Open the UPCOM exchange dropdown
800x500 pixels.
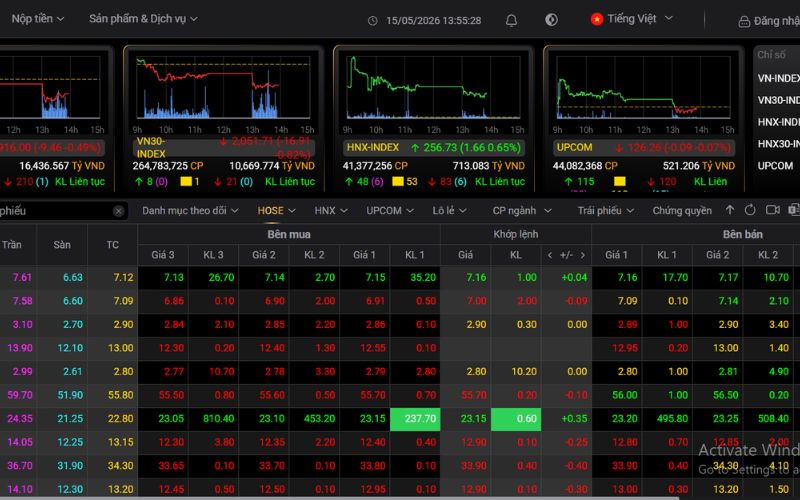(389, 211)
